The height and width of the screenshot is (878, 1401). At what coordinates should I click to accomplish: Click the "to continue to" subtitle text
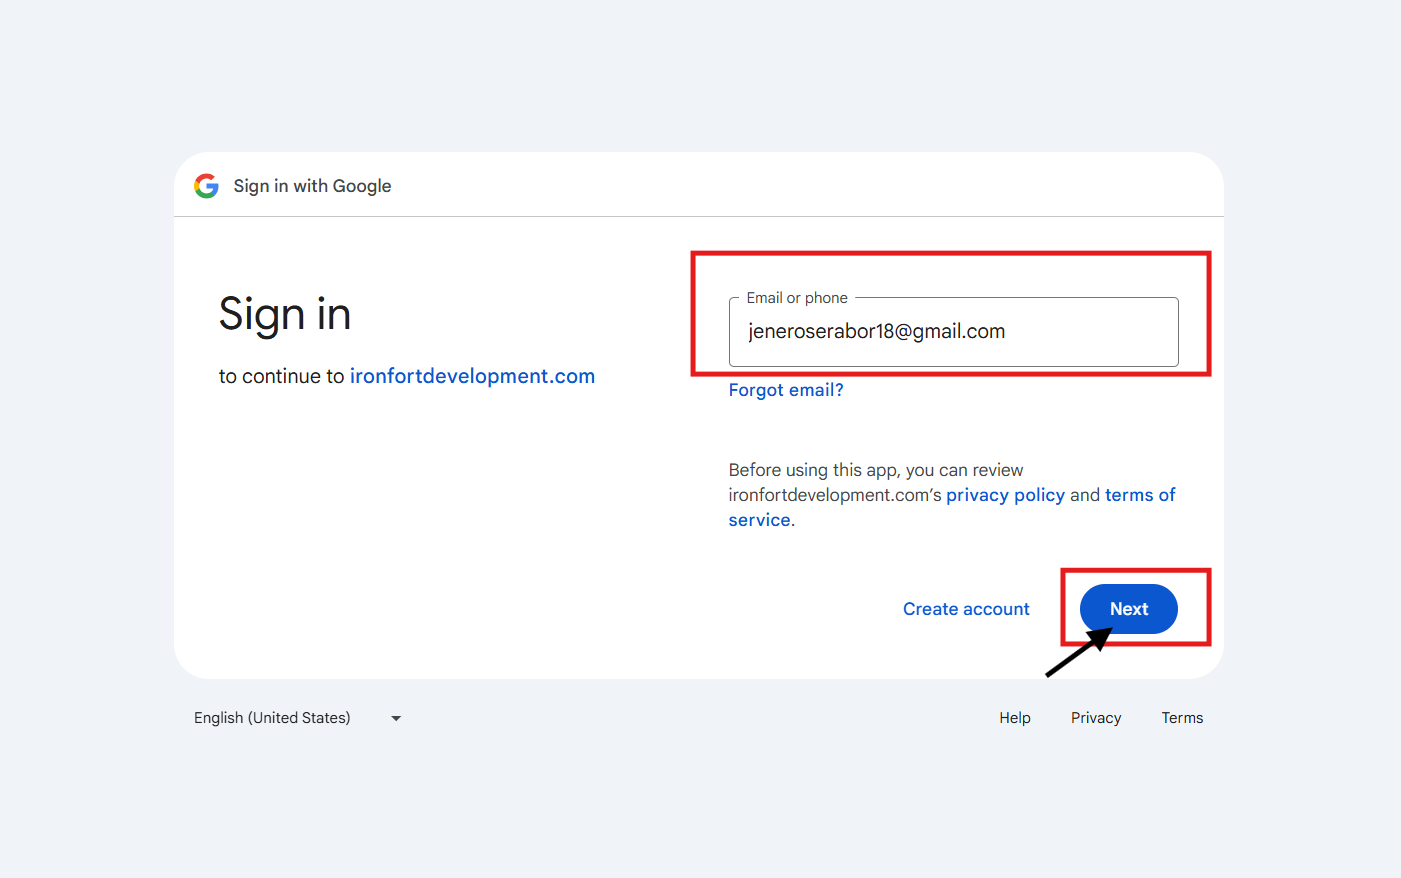coord(281,376)
